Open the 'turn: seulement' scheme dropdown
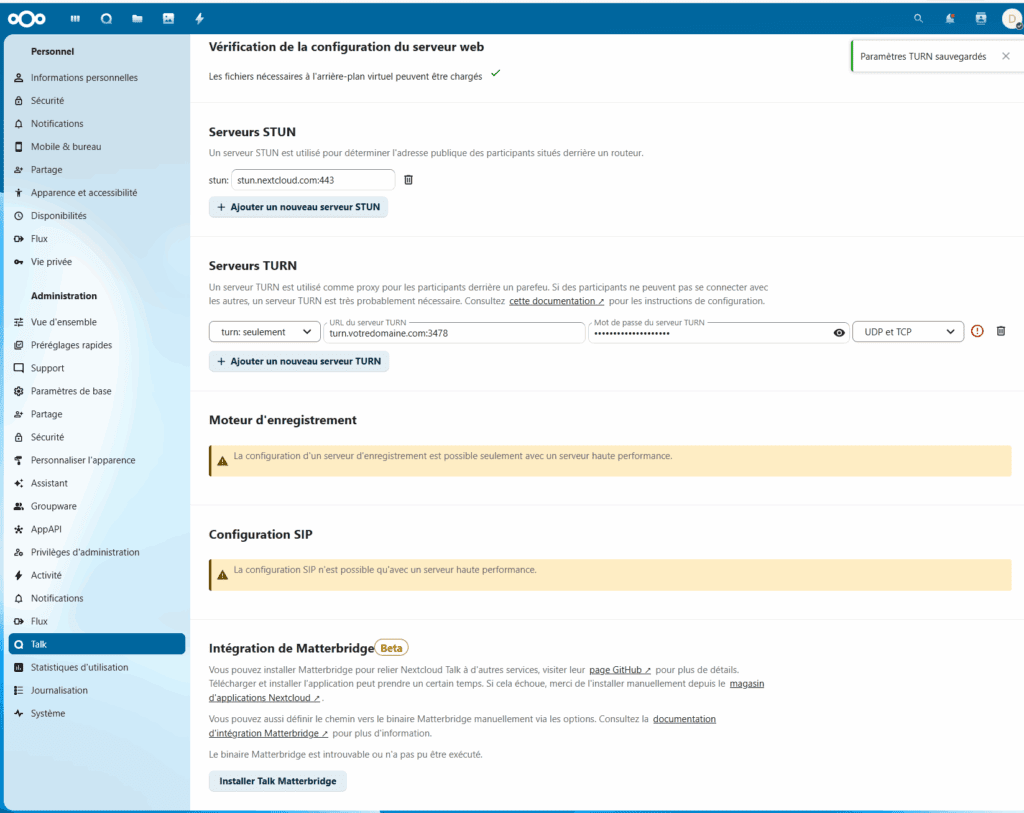The image size is (1024, 813). (265, 332)
